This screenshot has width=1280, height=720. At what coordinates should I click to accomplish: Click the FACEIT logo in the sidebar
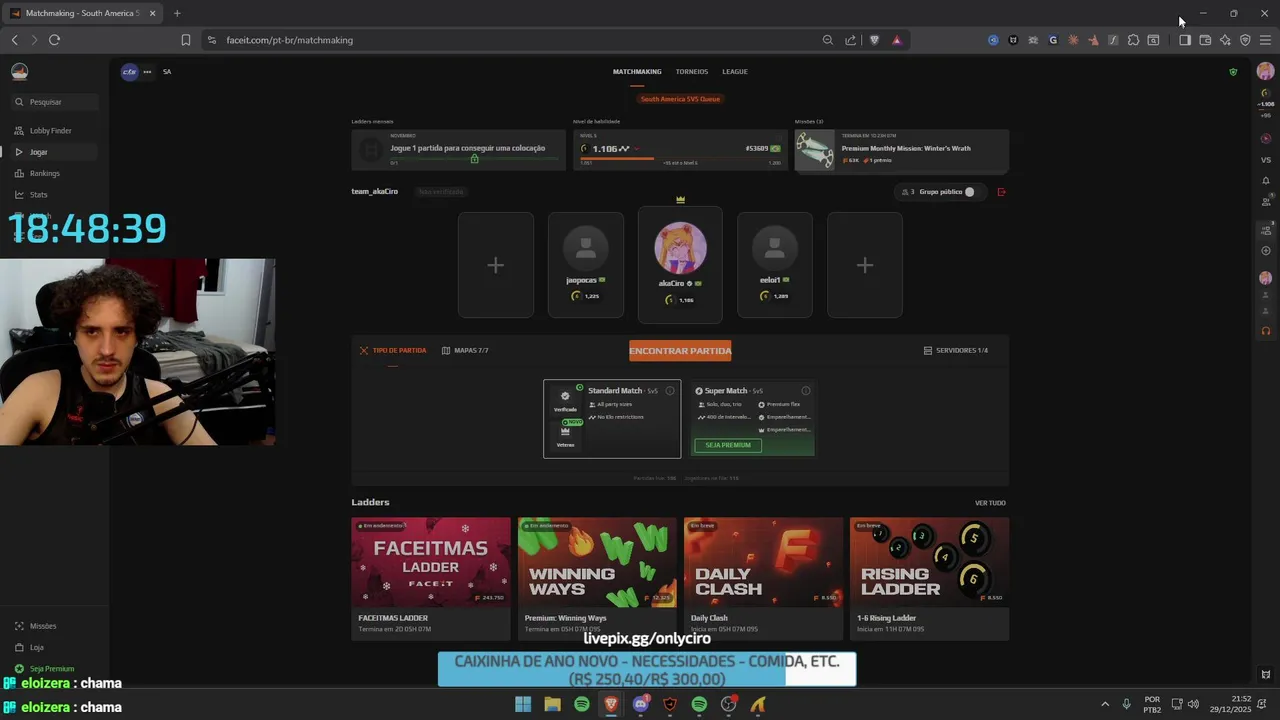pos(19,71)
